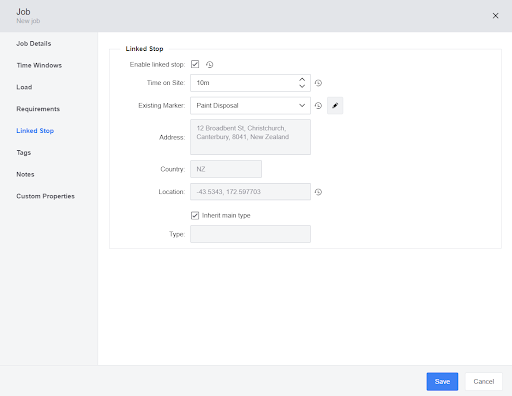Click the history icon beside Enable linked stop
This screenshot has height=396, width=512.
point(209,64)
